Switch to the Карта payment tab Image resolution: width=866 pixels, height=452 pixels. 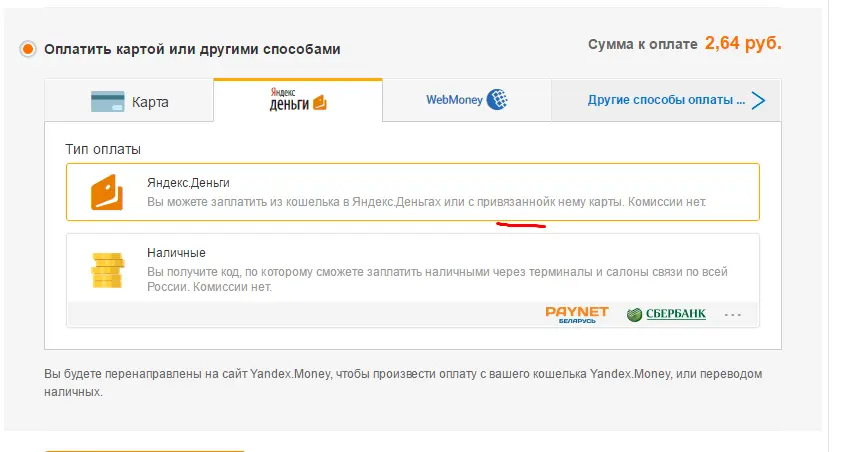pos(129,101)
